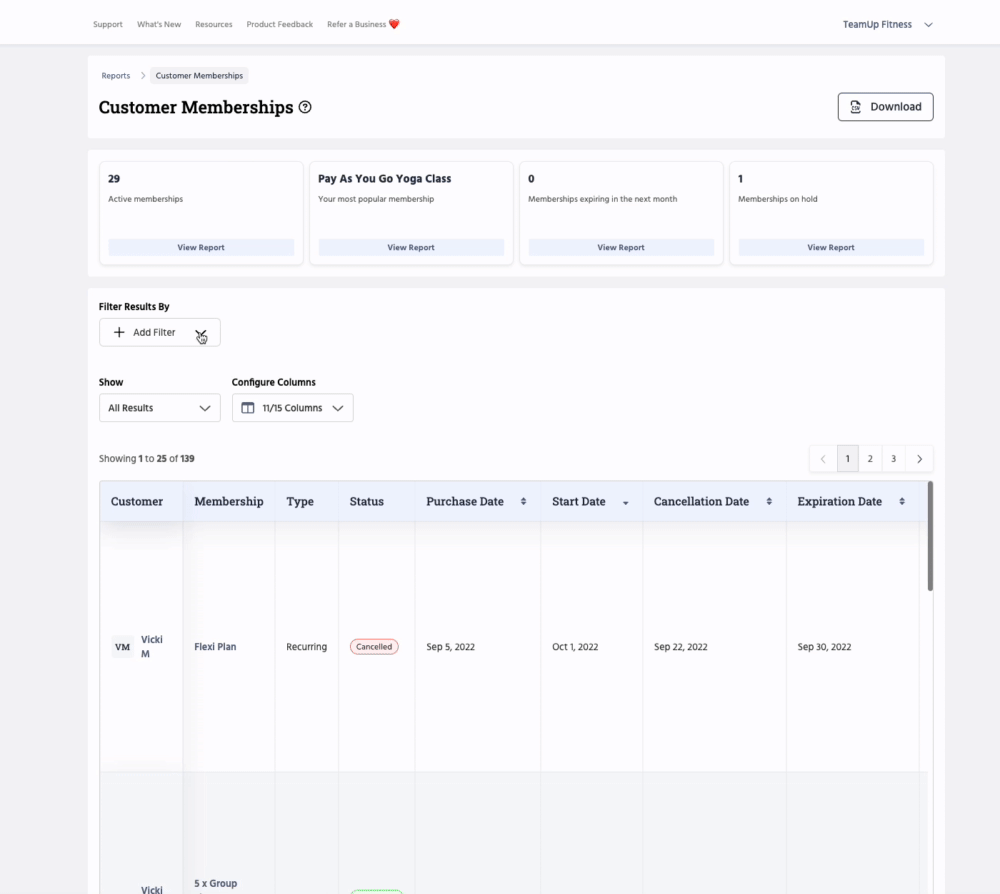The height and width of the screenshot is (894, 1000).
Task: Jump to page 3 of results
Action: point(894,459)
